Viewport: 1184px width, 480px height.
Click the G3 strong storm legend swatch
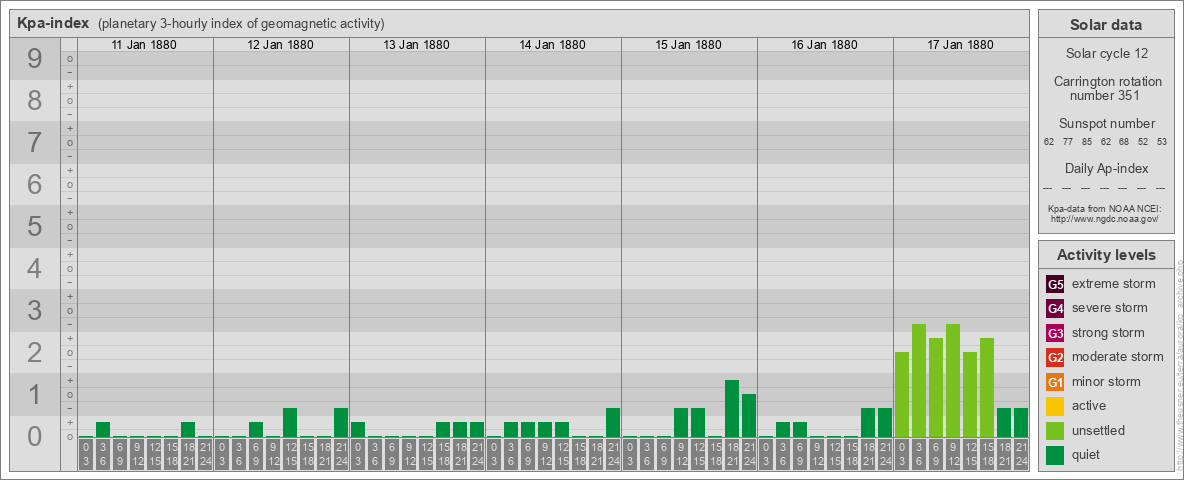1055,333
